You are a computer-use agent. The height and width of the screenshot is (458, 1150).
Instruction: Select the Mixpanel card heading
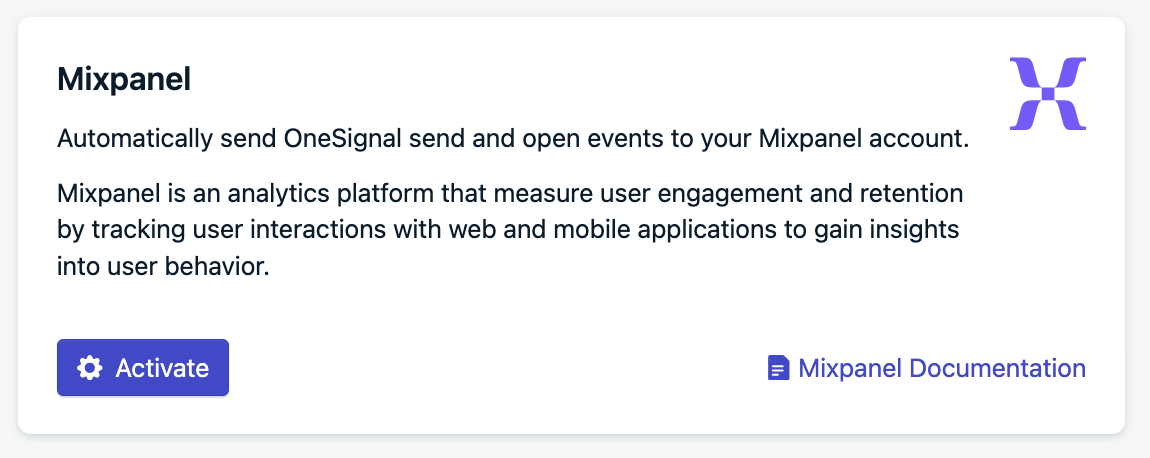pos(124,79)
